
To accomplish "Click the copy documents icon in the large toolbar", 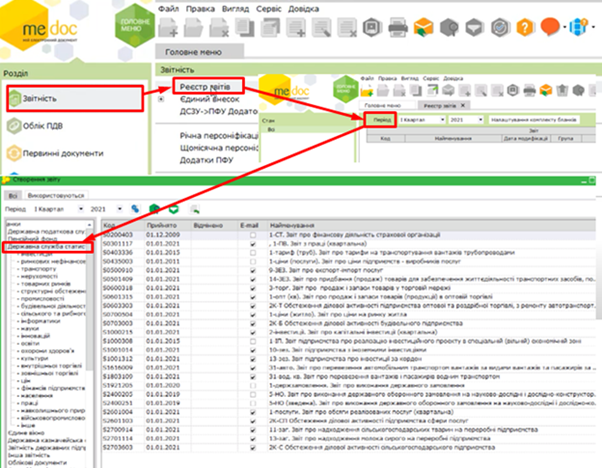I will tap(245, 28).
